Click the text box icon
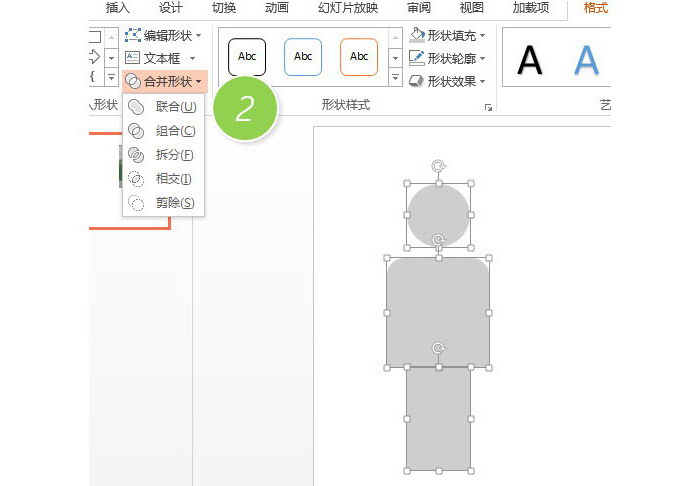The image size is (700, 486). point(133,58)
